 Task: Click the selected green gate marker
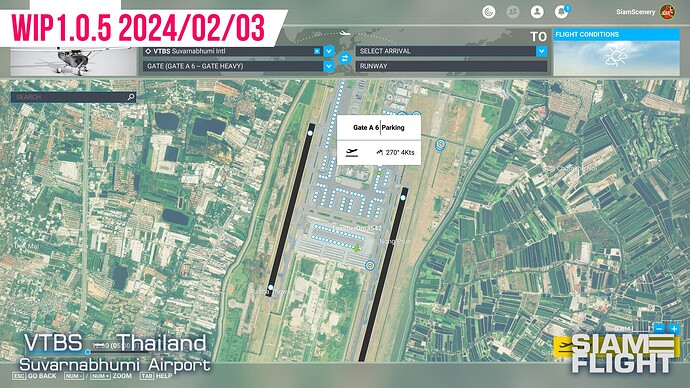[x=379, y=173]
